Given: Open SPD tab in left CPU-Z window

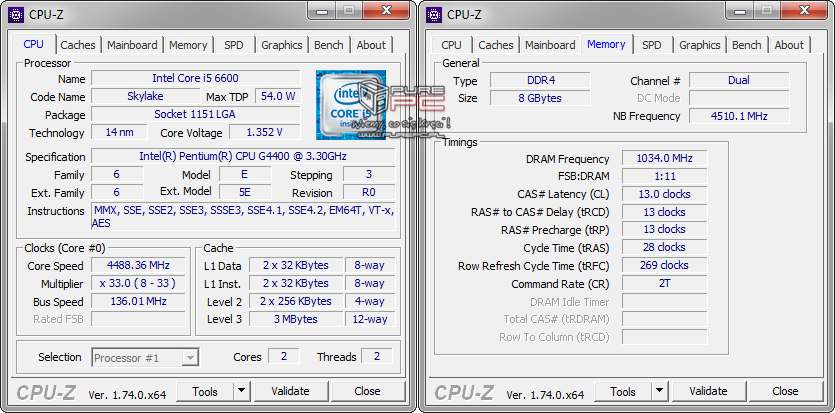Looking at the screenshot, I should click(234, 45).
